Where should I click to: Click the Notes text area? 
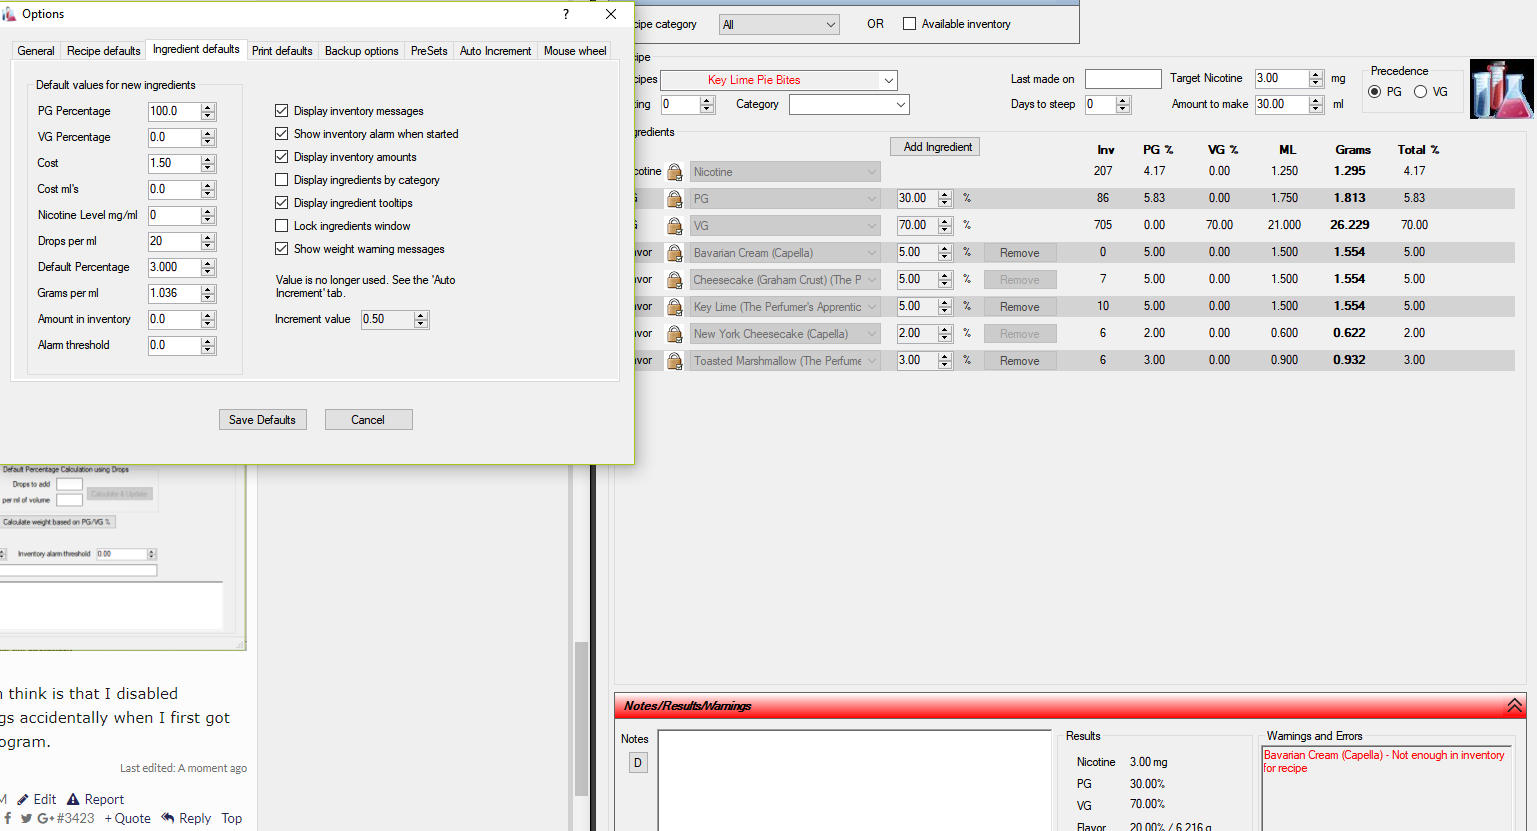tap(854, 781)
